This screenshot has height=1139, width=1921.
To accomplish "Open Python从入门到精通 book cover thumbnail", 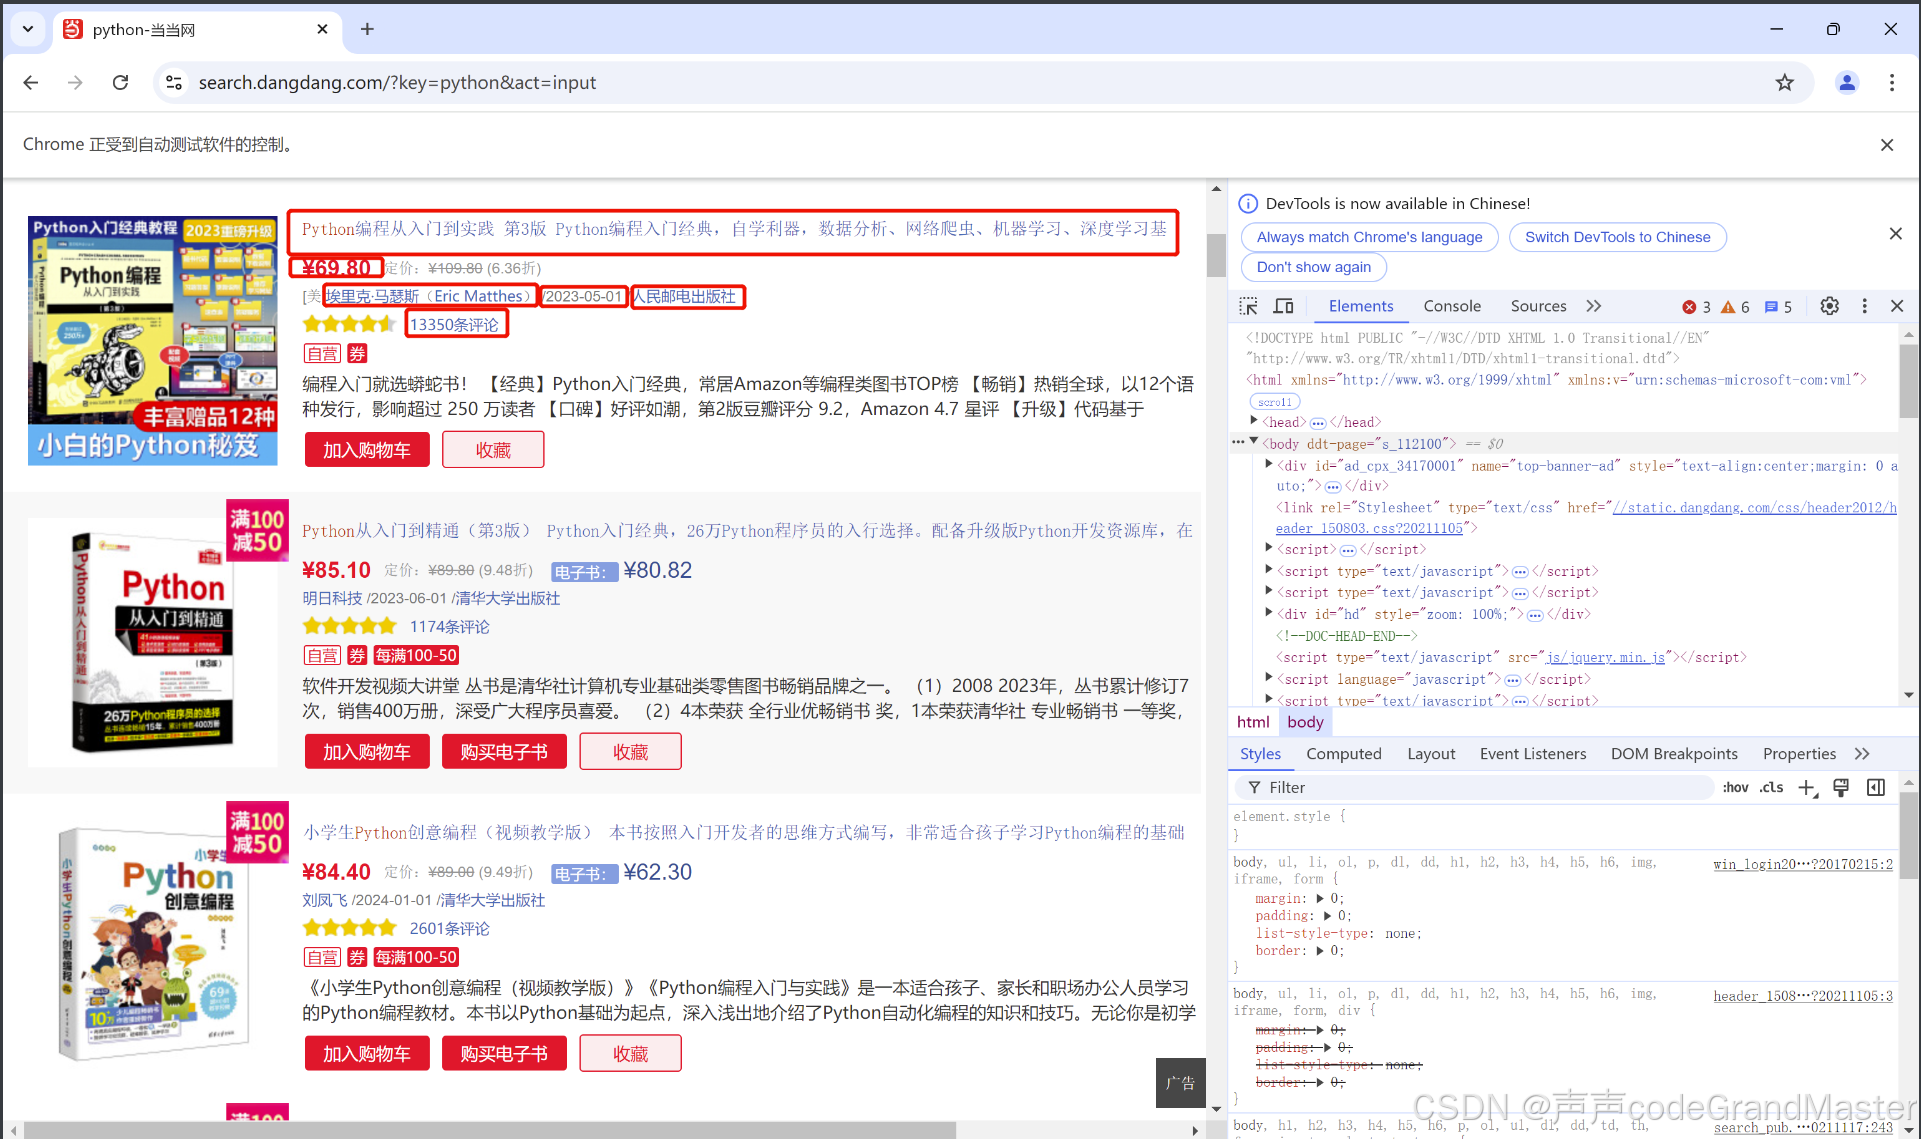I will pyautogui.click(x=153, y=642).
